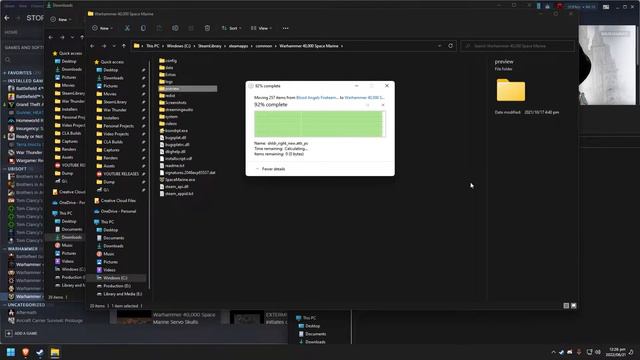Click steamapps in the address breadcrumb

[238, 46]
